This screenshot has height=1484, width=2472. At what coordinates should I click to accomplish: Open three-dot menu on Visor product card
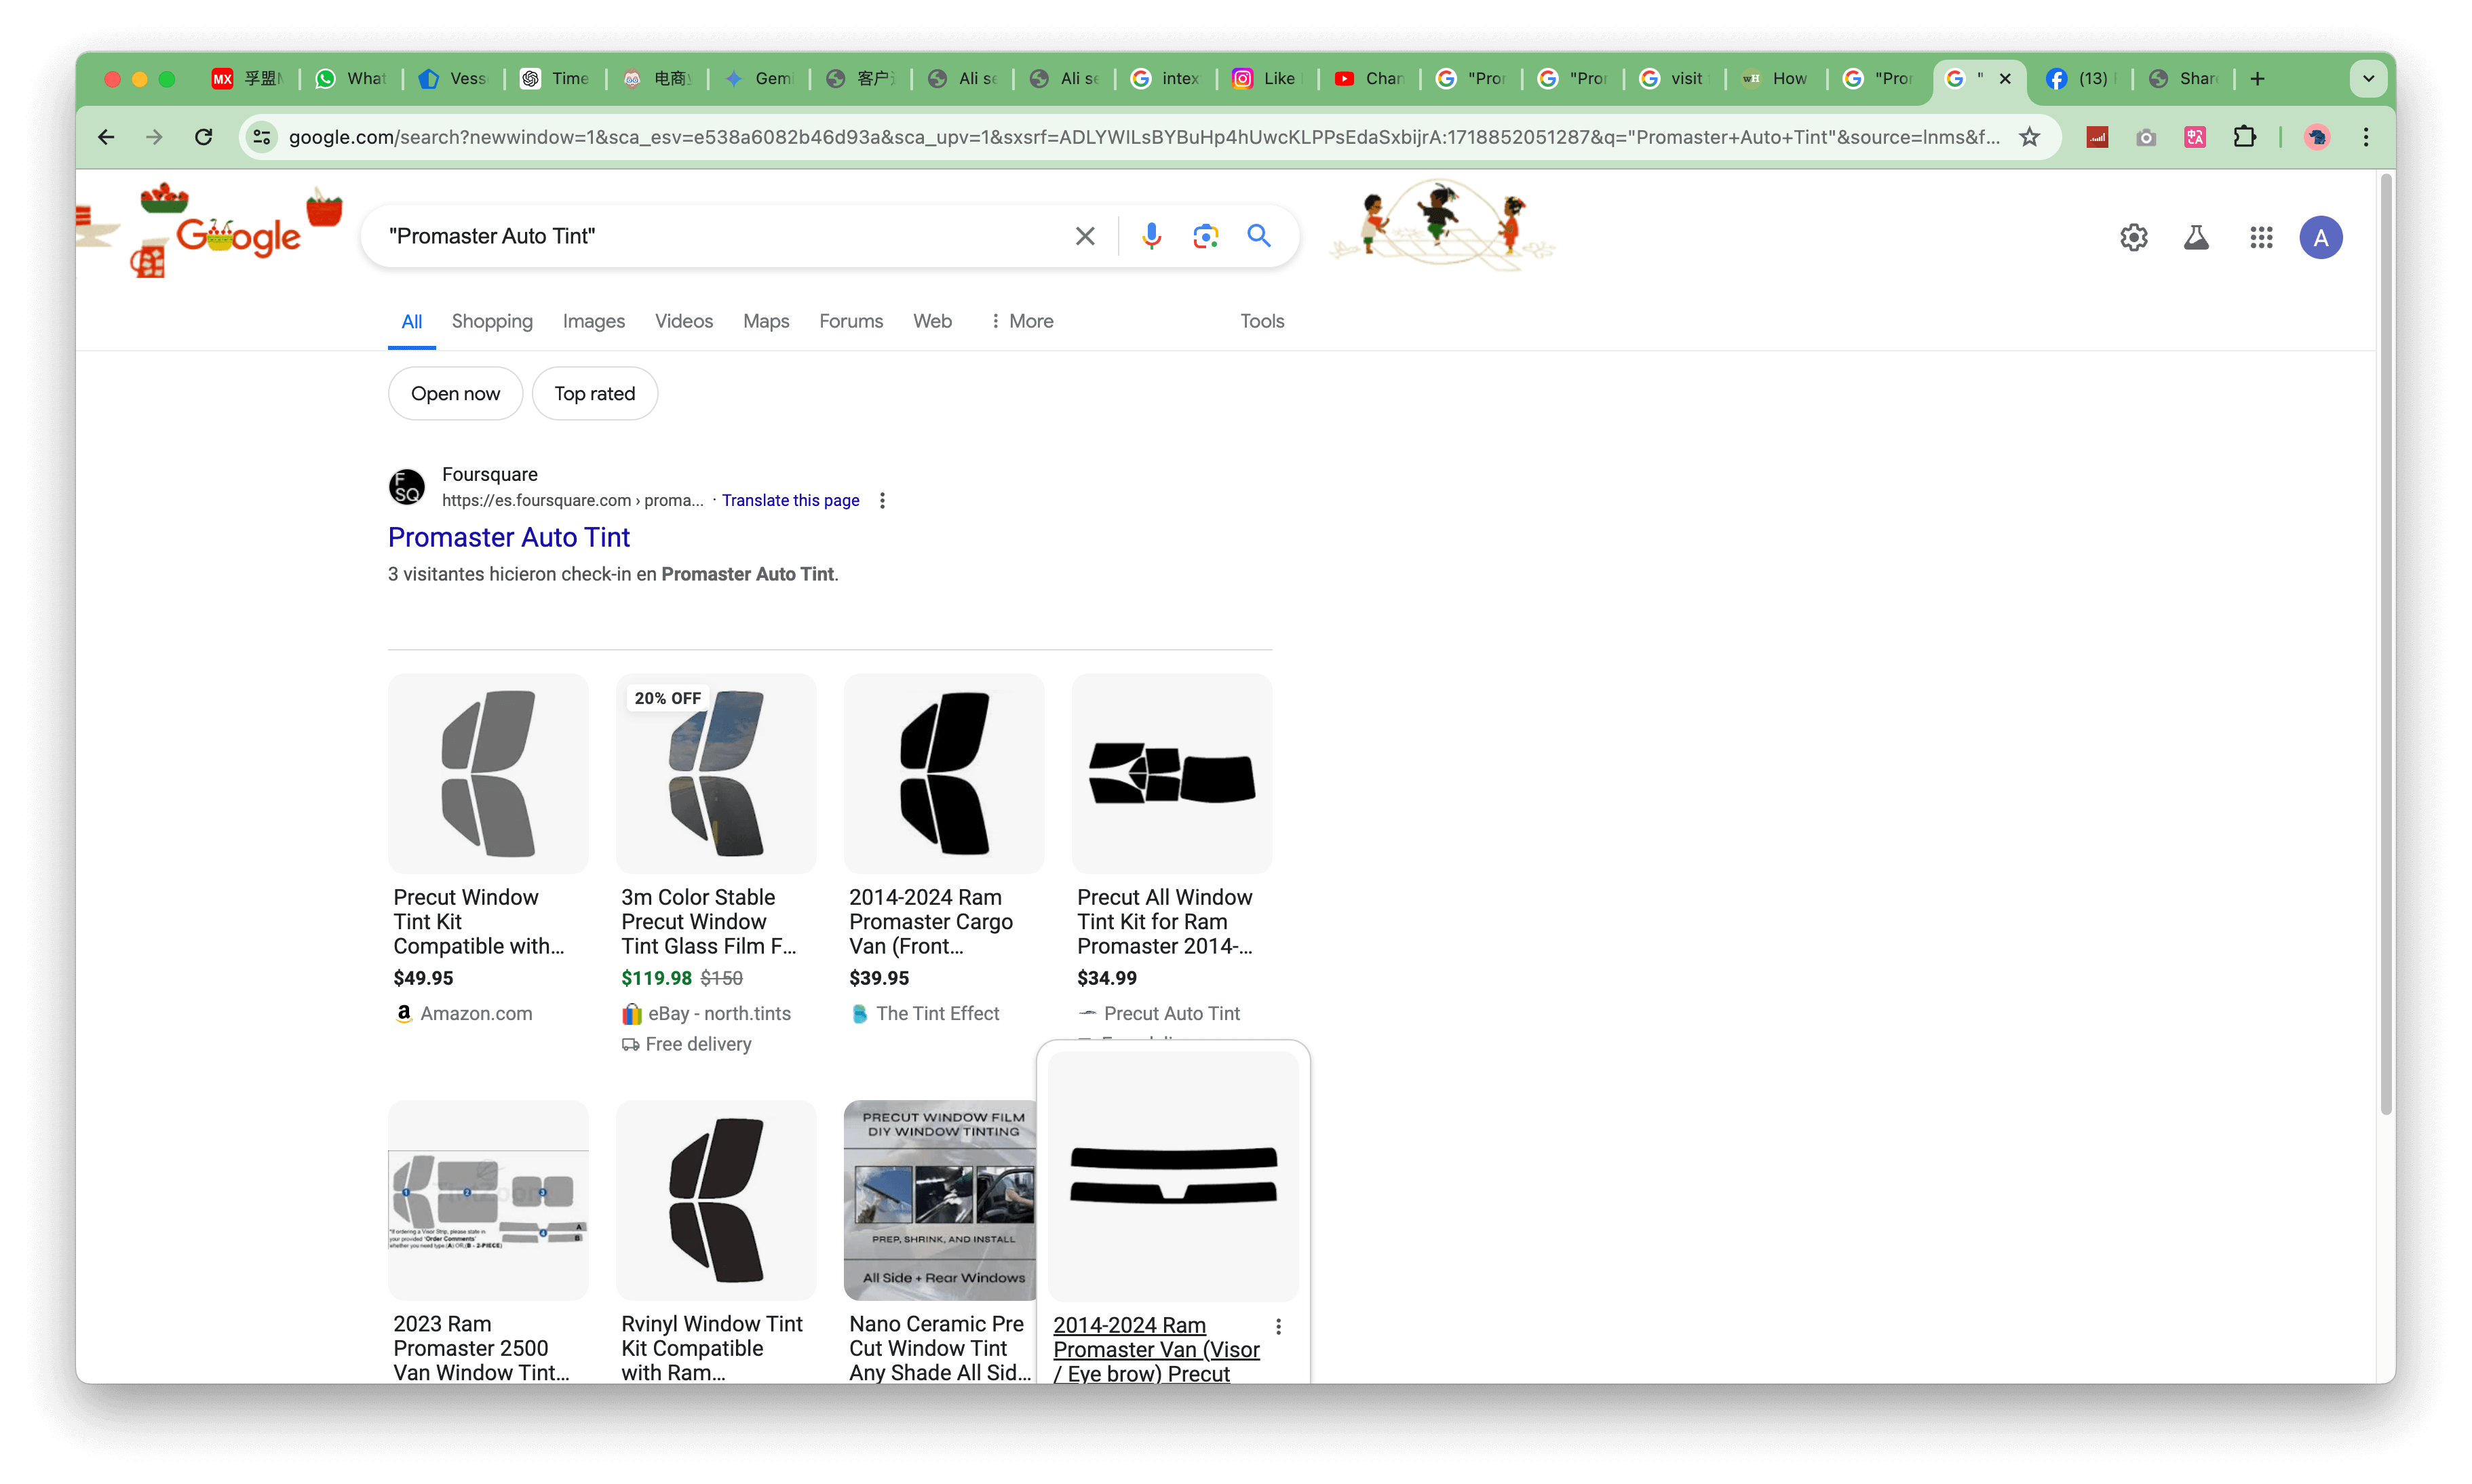[1278, 1326]
